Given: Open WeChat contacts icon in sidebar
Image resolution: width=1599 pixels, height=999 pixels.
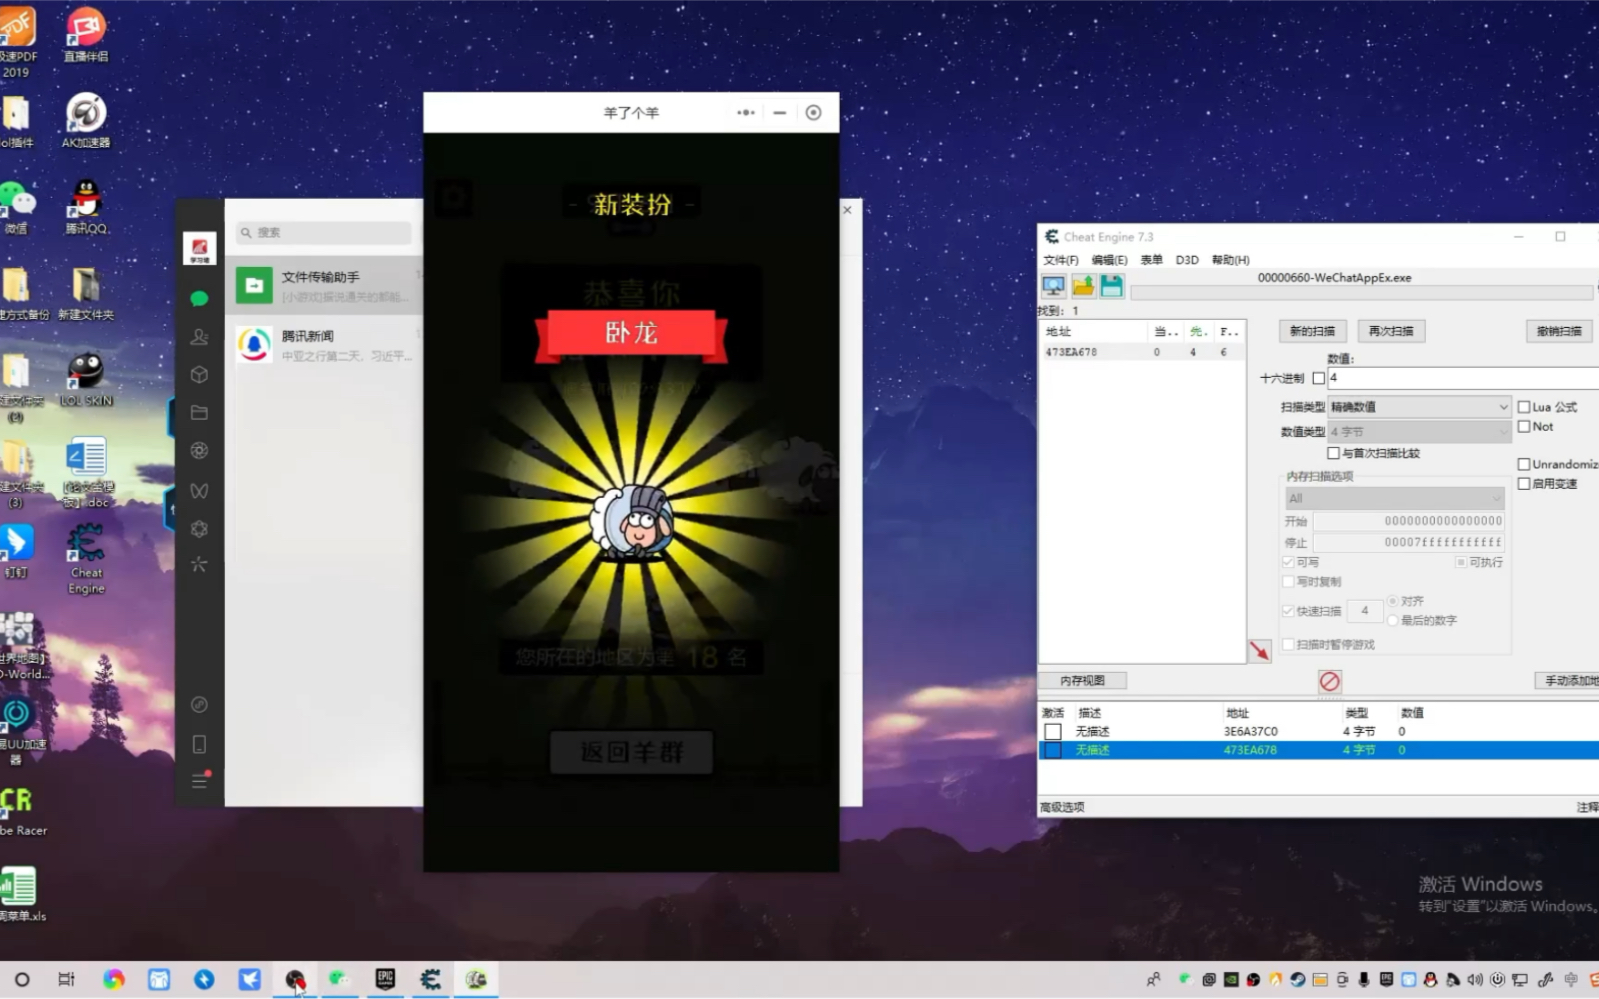Looking at the screenshot, I should (x=199, y=337).
